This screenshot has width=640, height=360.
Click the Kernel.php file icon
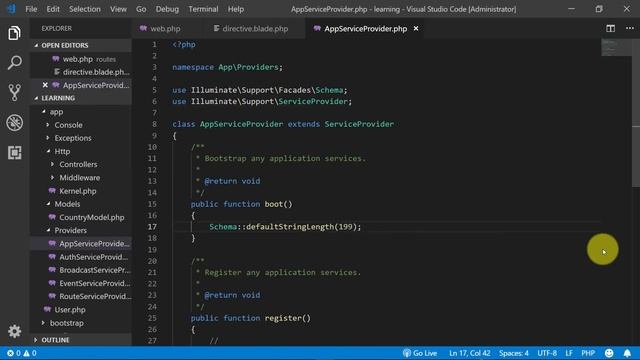[x=52, y=191]
